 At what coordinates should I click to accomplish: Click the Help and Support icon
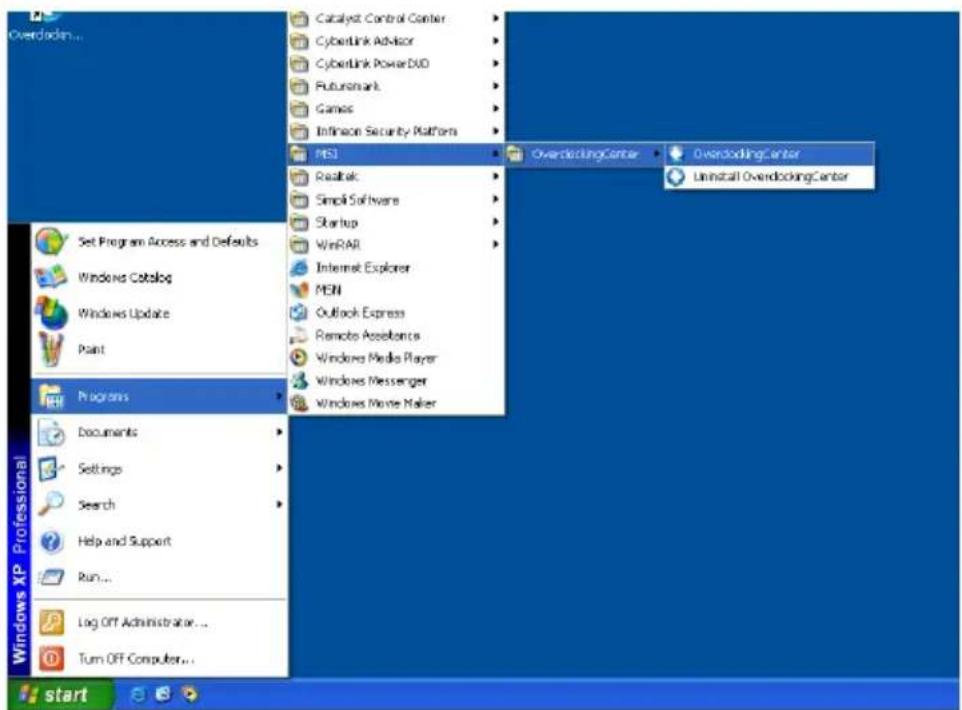click(52, 541)
